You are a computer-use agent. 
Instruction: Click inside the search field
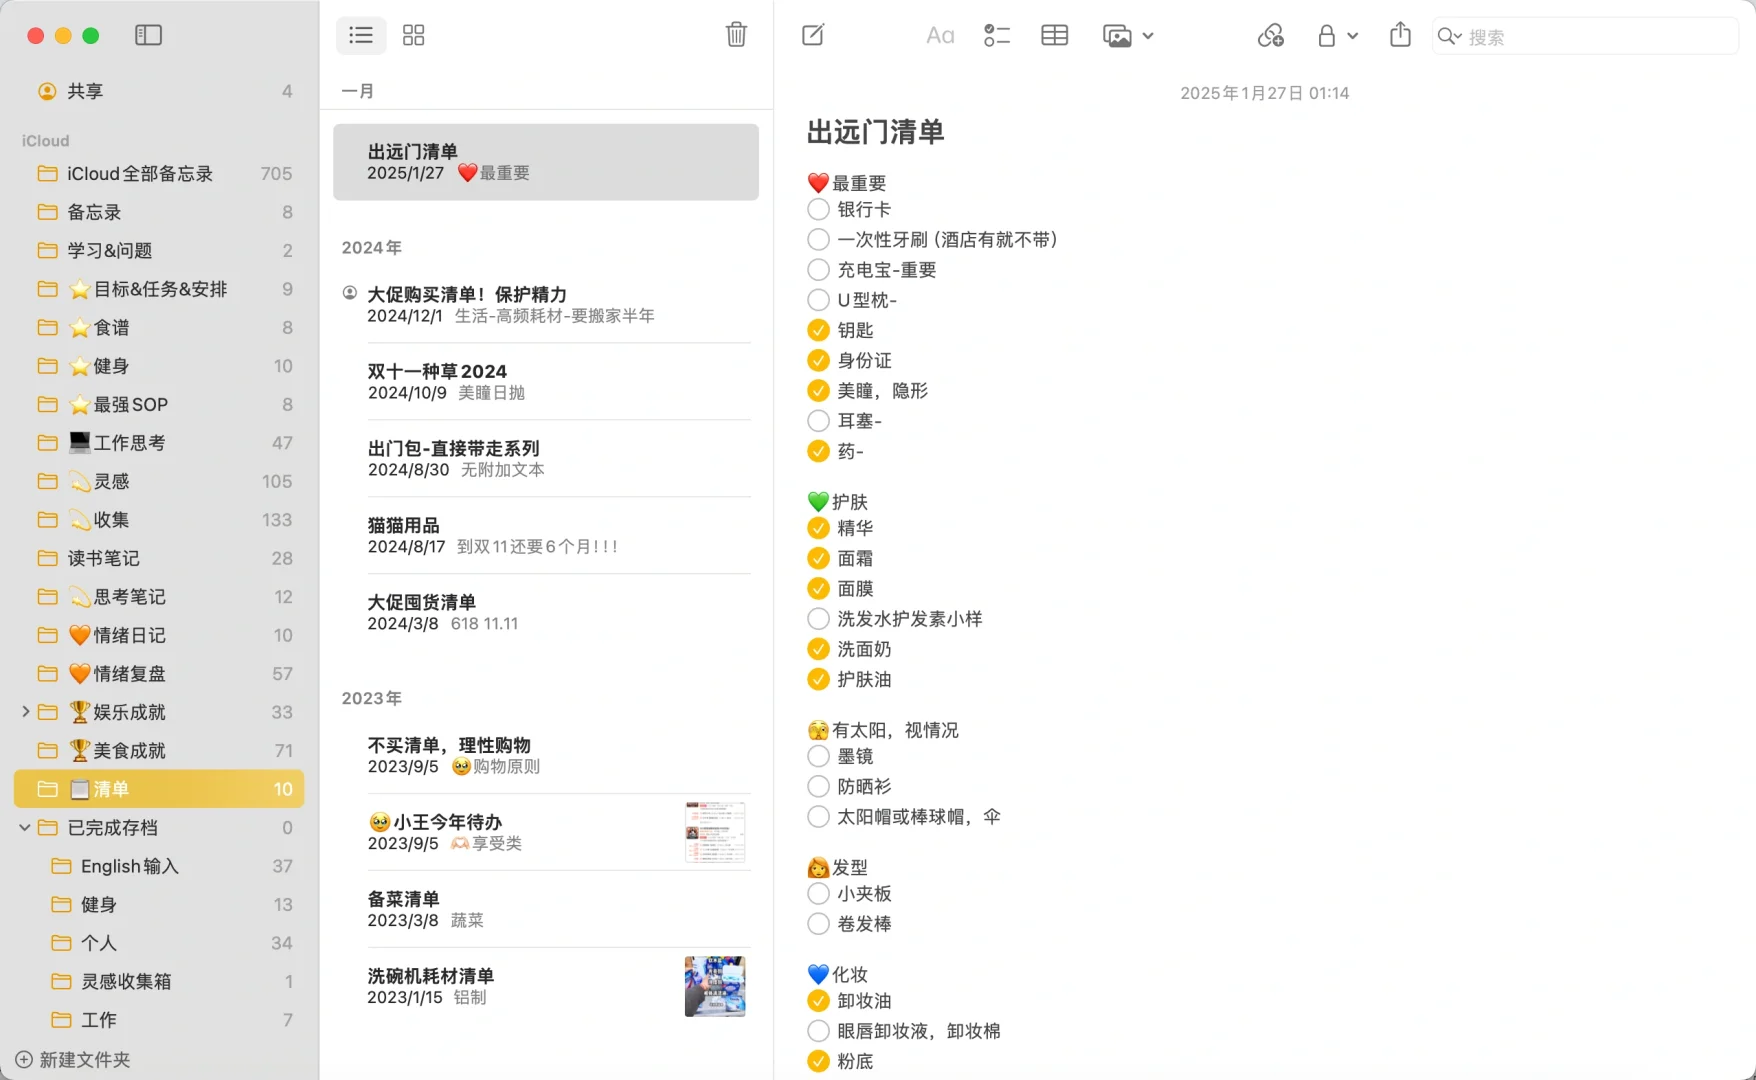click(x=1580, y=36)
